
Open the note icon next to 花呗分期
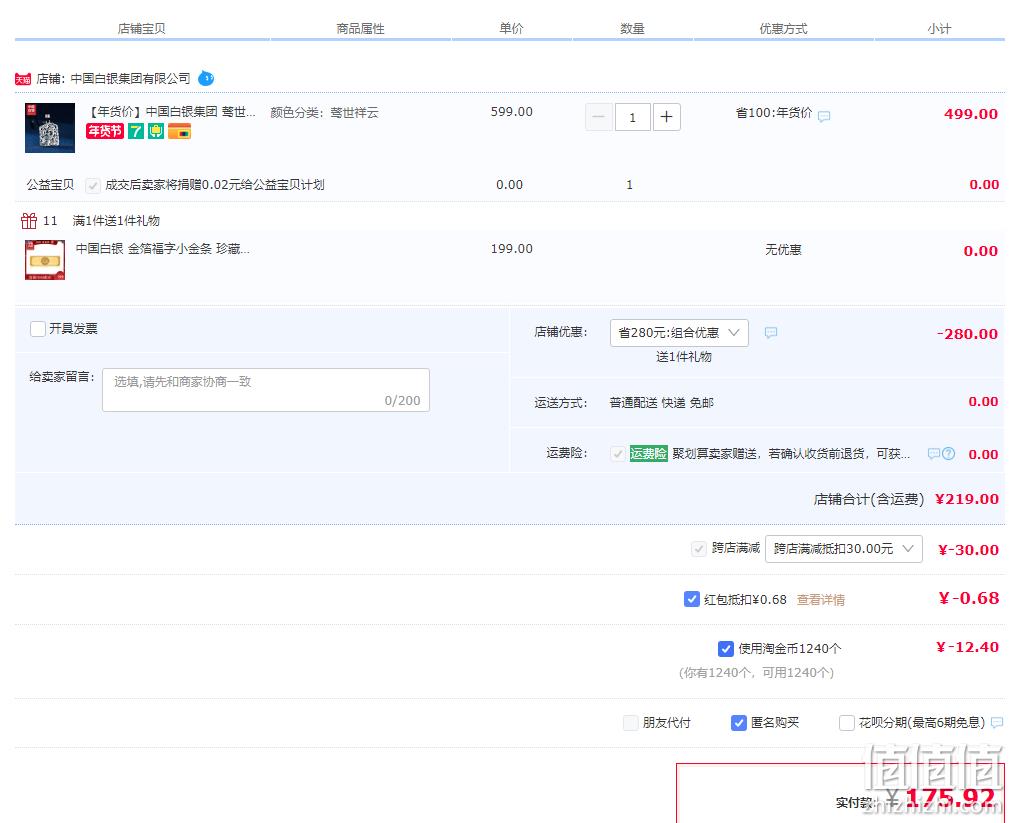point(997,722)
